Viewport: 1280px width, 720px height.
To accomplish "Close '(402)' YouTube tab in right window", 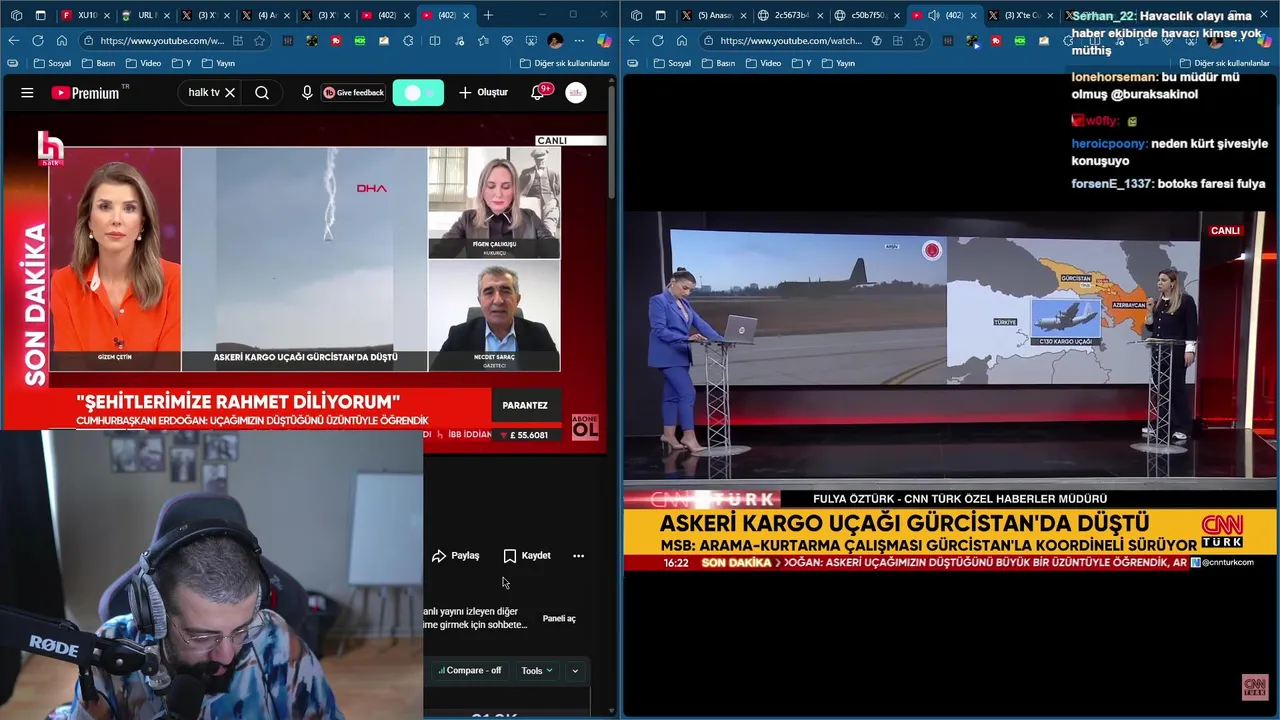I will [973, 15].
